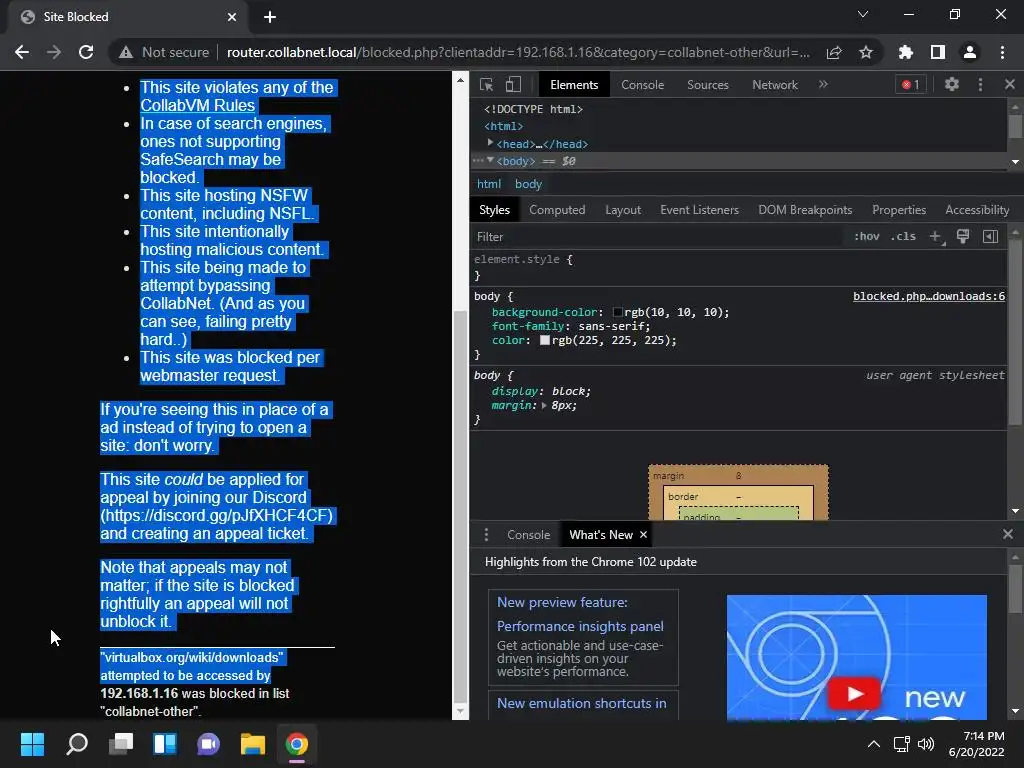The height and width of the screenshot is (768, 1024).
Task: Toggle device toolbar emulation icon
Action: tap(513, 84)
